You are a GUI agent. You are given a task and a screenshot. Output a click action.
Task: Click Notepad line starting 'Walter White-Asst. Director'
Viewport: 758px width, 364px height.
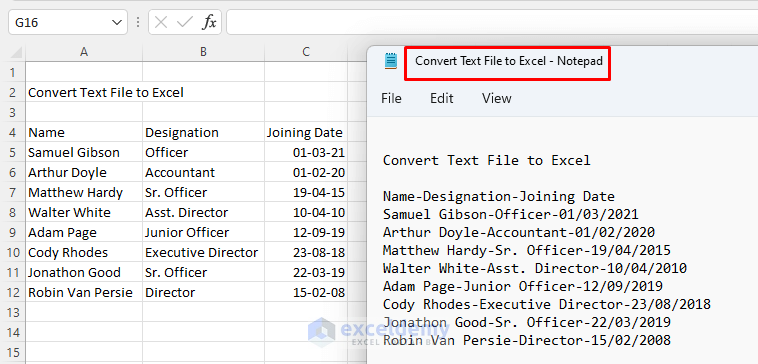535,268
